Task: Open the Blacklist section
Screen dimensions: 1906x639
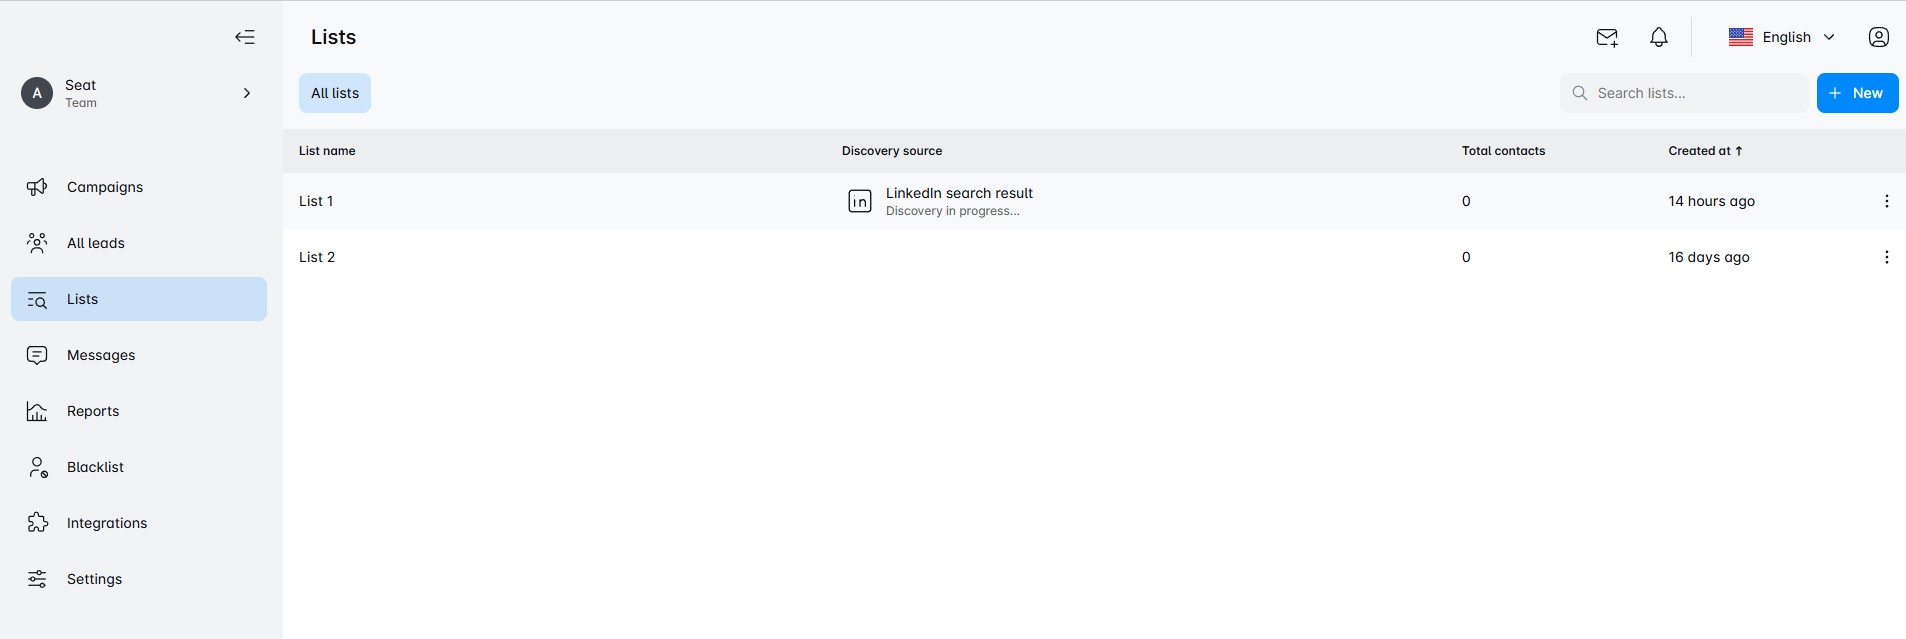Action: 95,467
